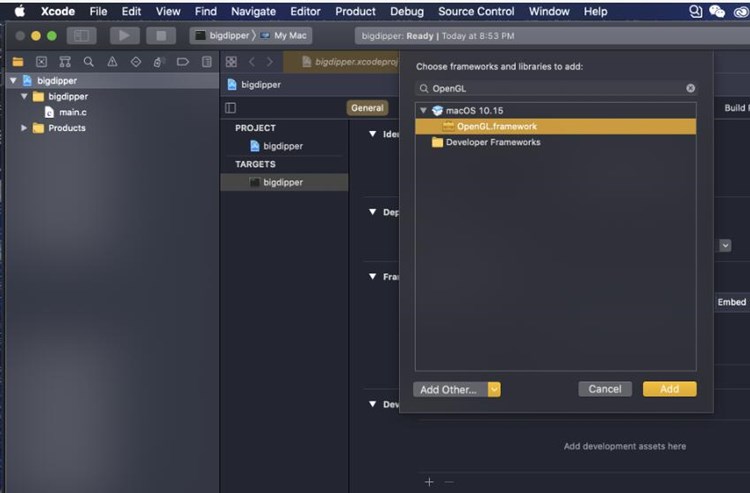Viewport: 750px width, 493px height.
Task: Click the Cancel button
Action: (605, 389)
